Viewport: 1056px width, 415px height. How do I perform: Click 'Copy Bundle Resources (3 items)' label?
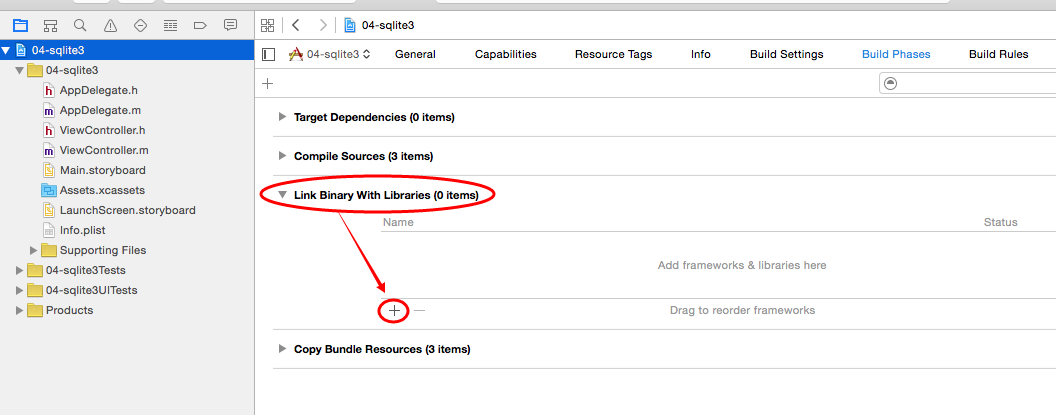[x=382, y=349]
